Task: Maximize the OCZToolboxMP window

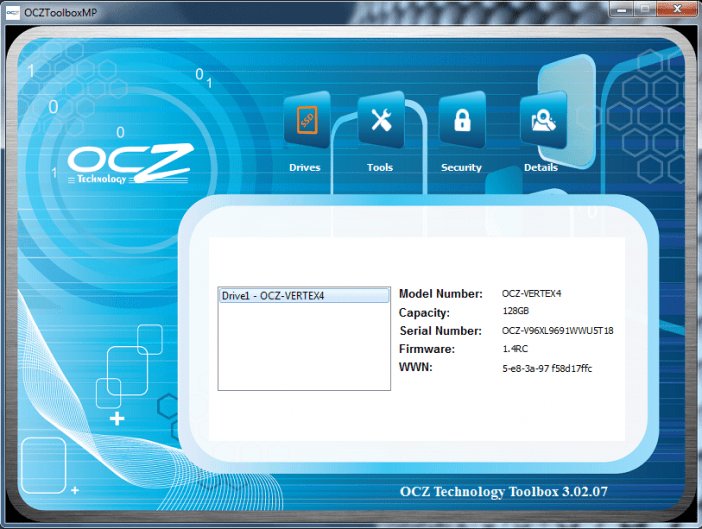Action: (644, 9)
